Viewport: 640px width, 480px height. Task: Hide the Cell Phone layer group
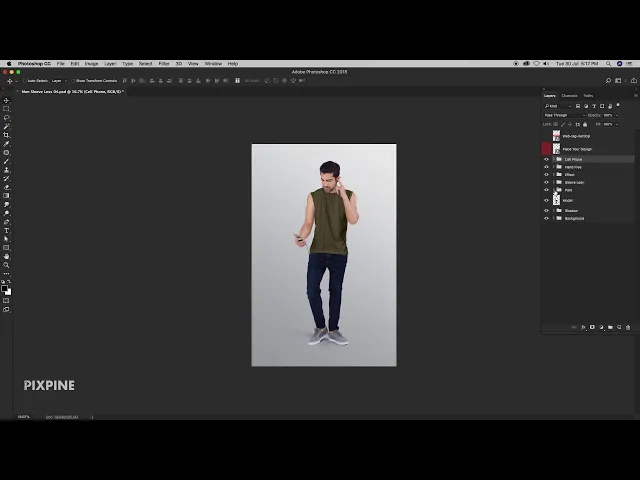546,159
